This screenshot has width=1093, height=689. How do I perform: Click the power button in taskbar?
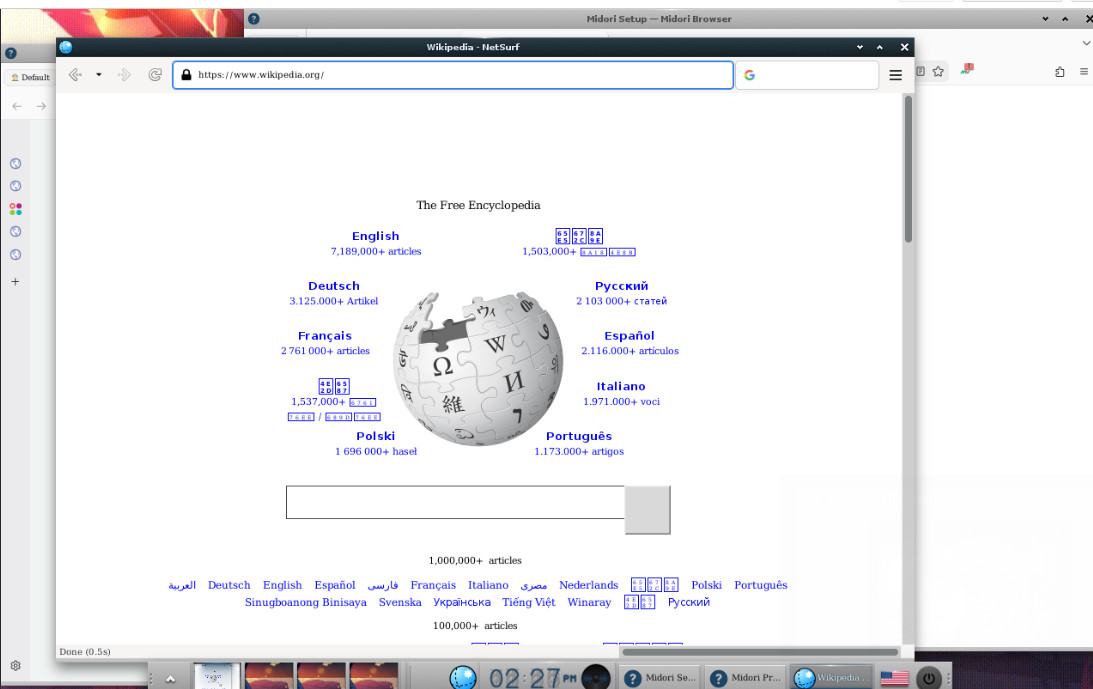928,677
